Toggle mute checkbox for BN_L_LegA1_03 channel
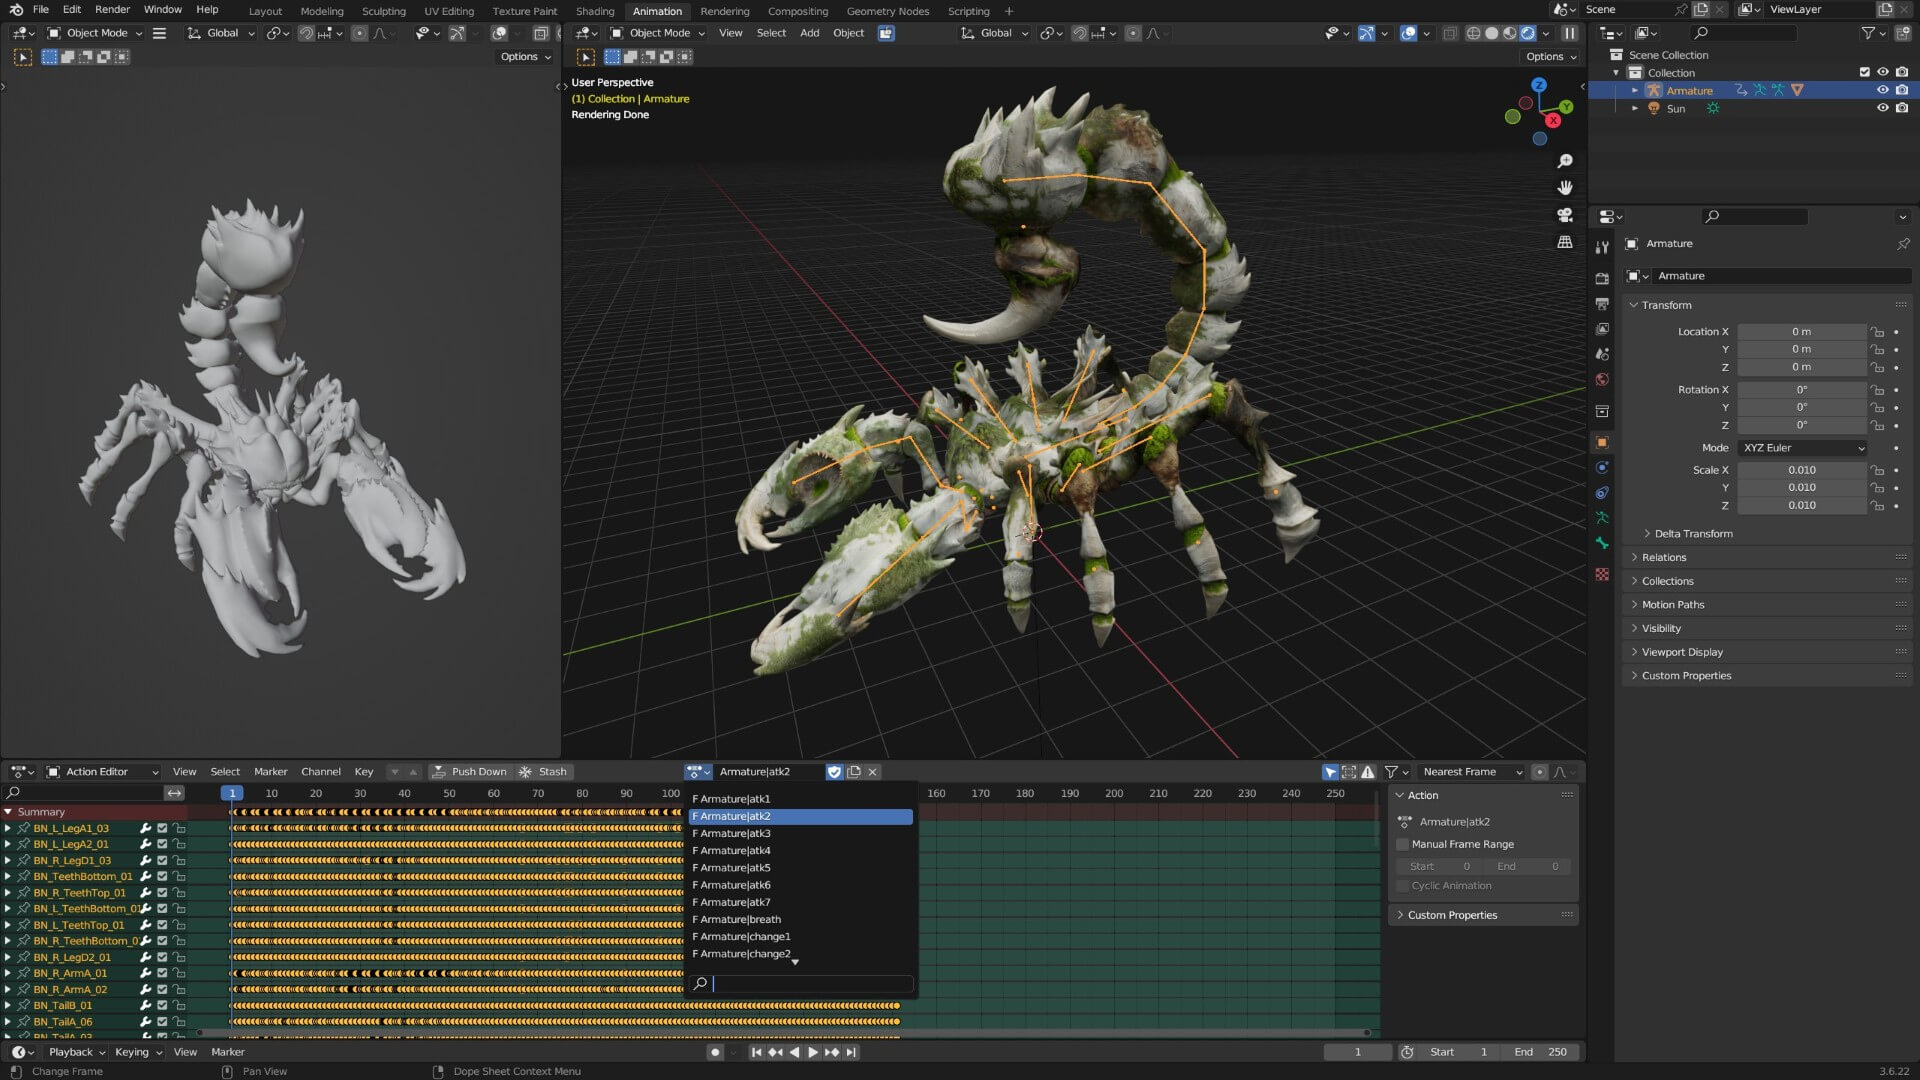This screenshot has height=1080, width=1920. pos(162,828)
